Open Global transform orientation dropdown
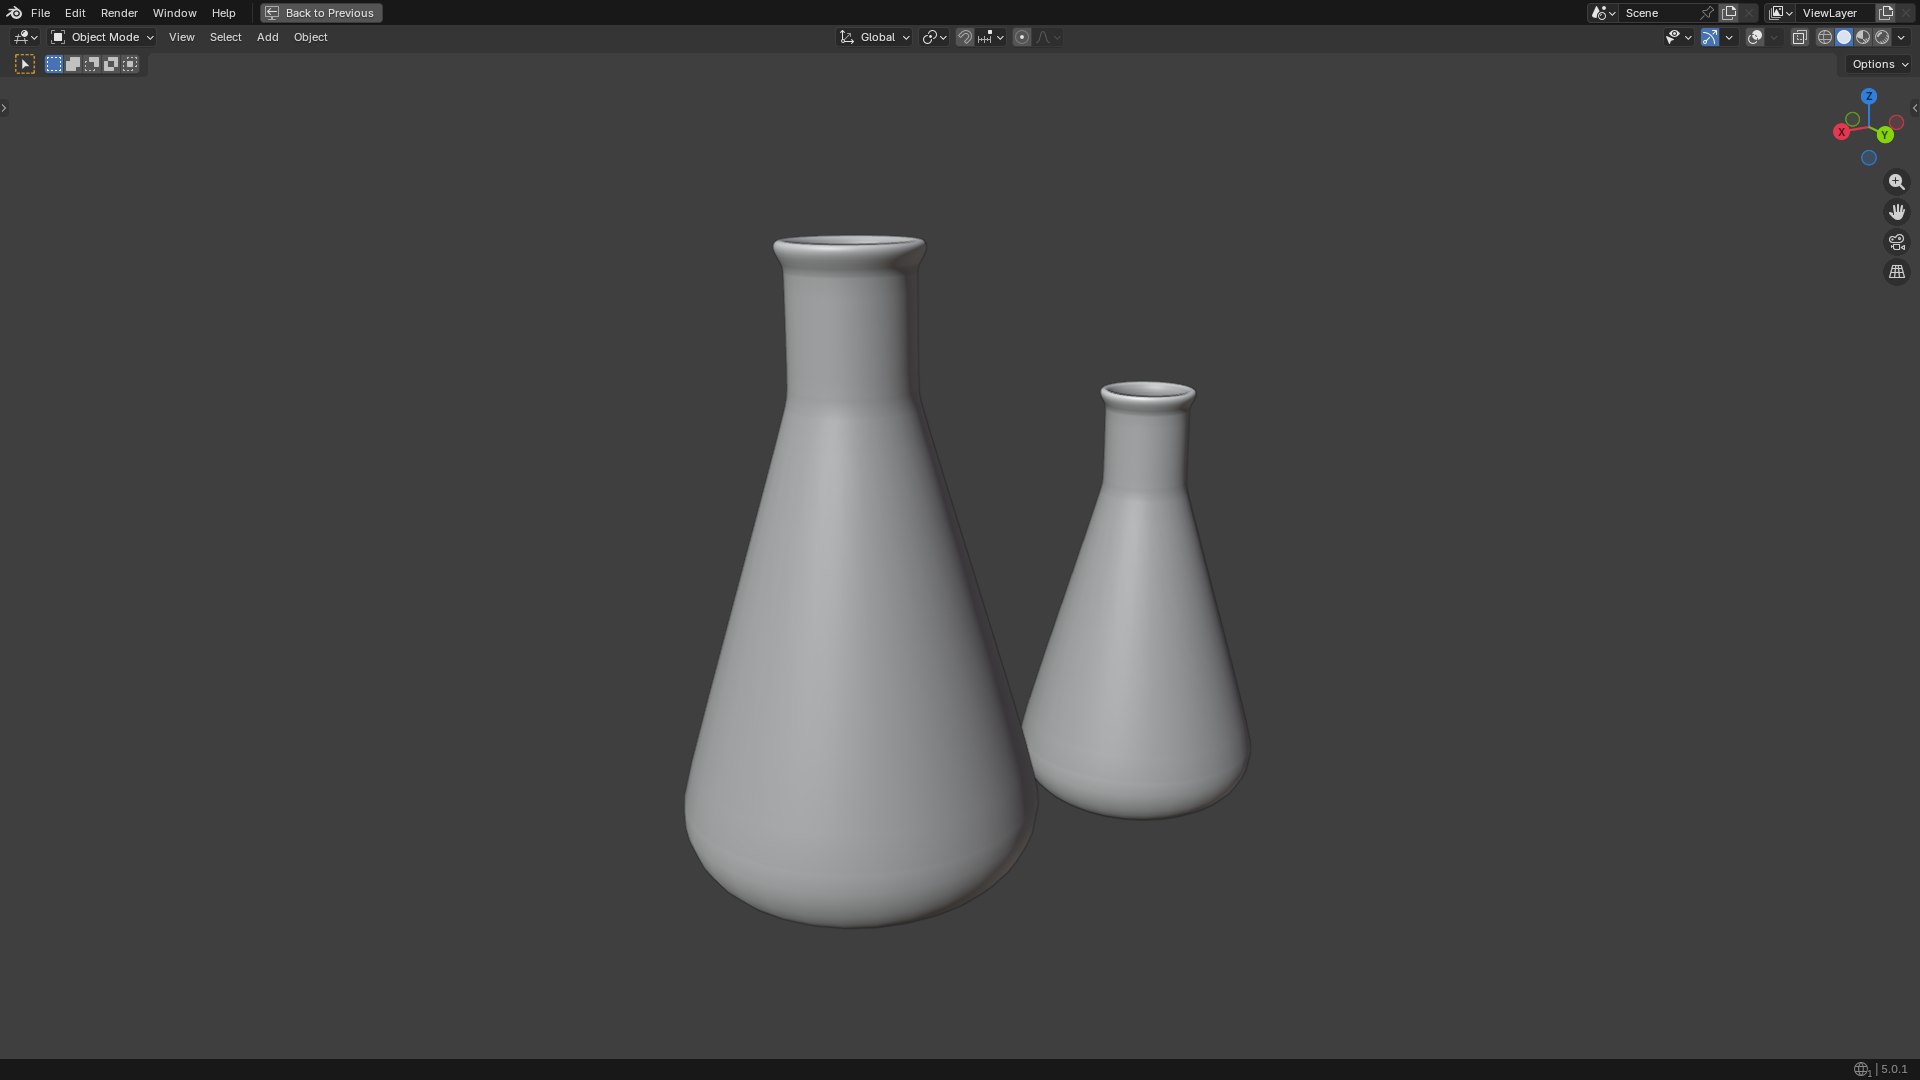 click(x=875, y=37)
